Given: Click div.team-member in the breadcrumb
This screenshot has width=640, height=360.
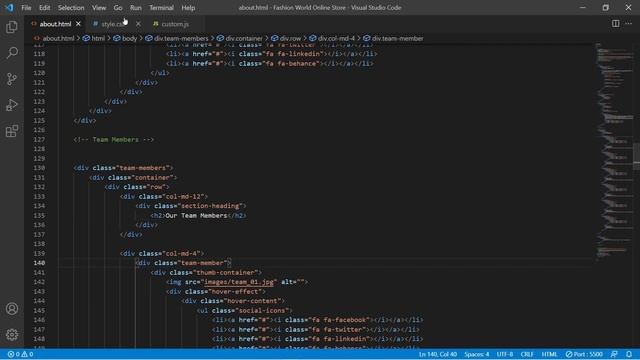Looking at the screenshot, I should [398, 38].
